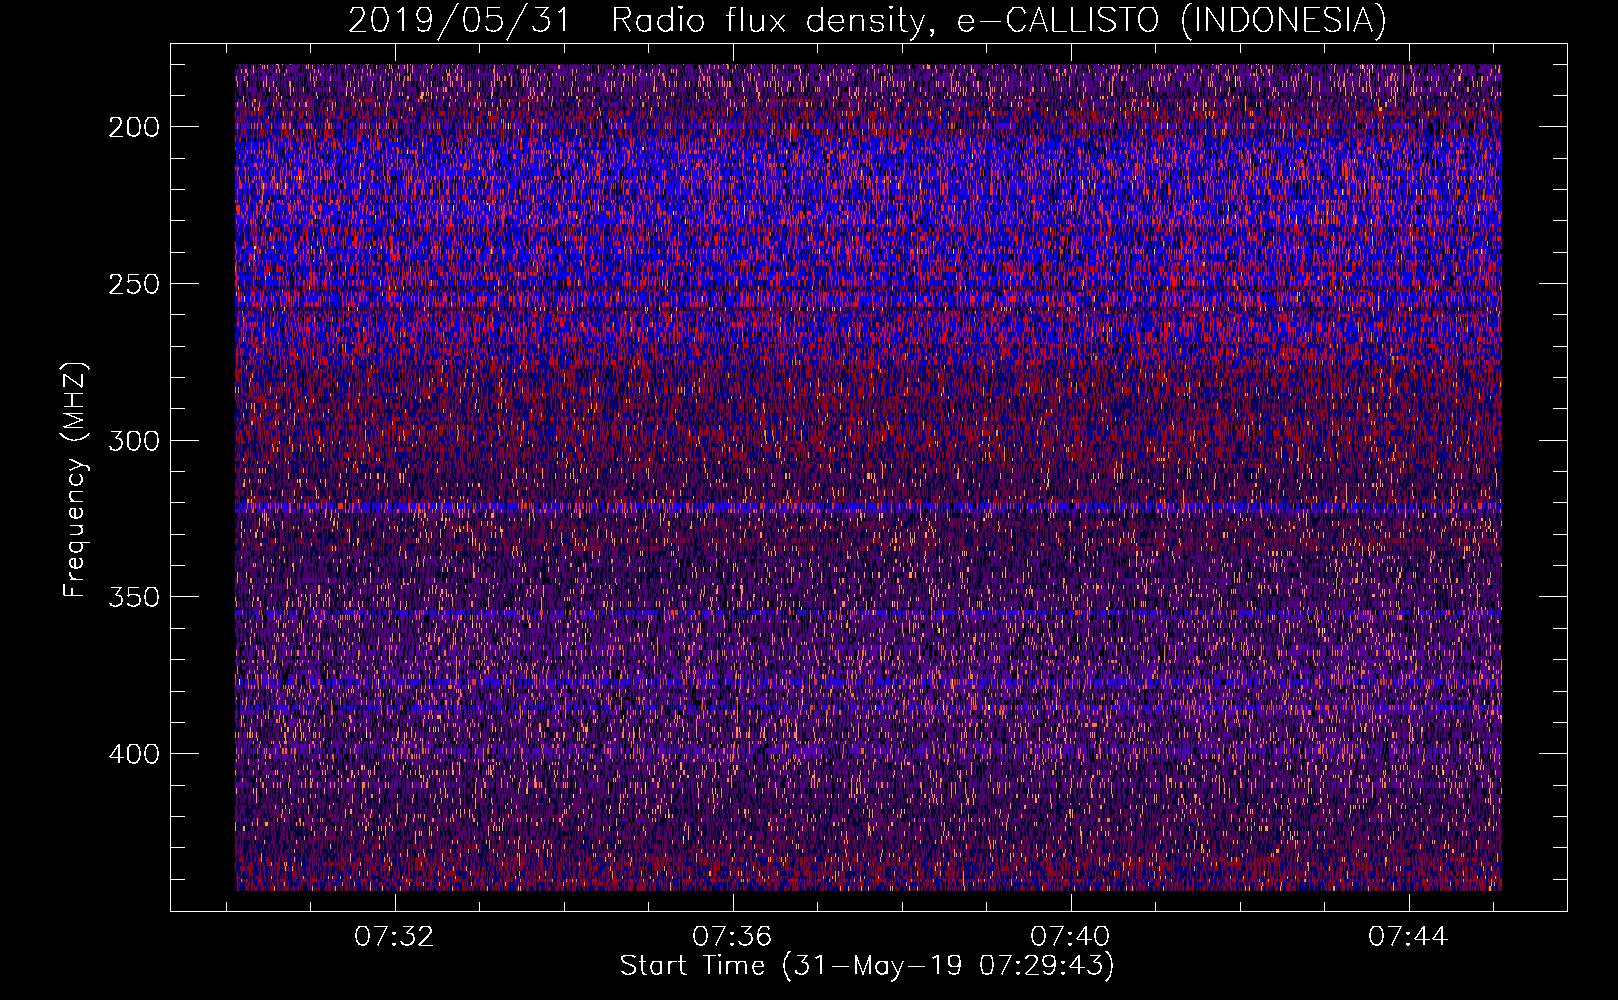Click the blue horizontal line near 355 MHz
This screenshot has width=1618, height=1000.
pyautogui.click(x=868, y=612)
